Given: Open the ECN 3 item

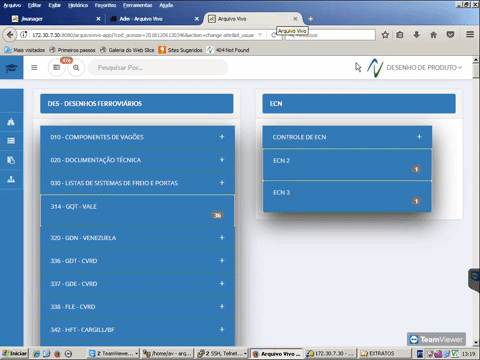Looking at the screenshot, I should (x=347, y=197).
